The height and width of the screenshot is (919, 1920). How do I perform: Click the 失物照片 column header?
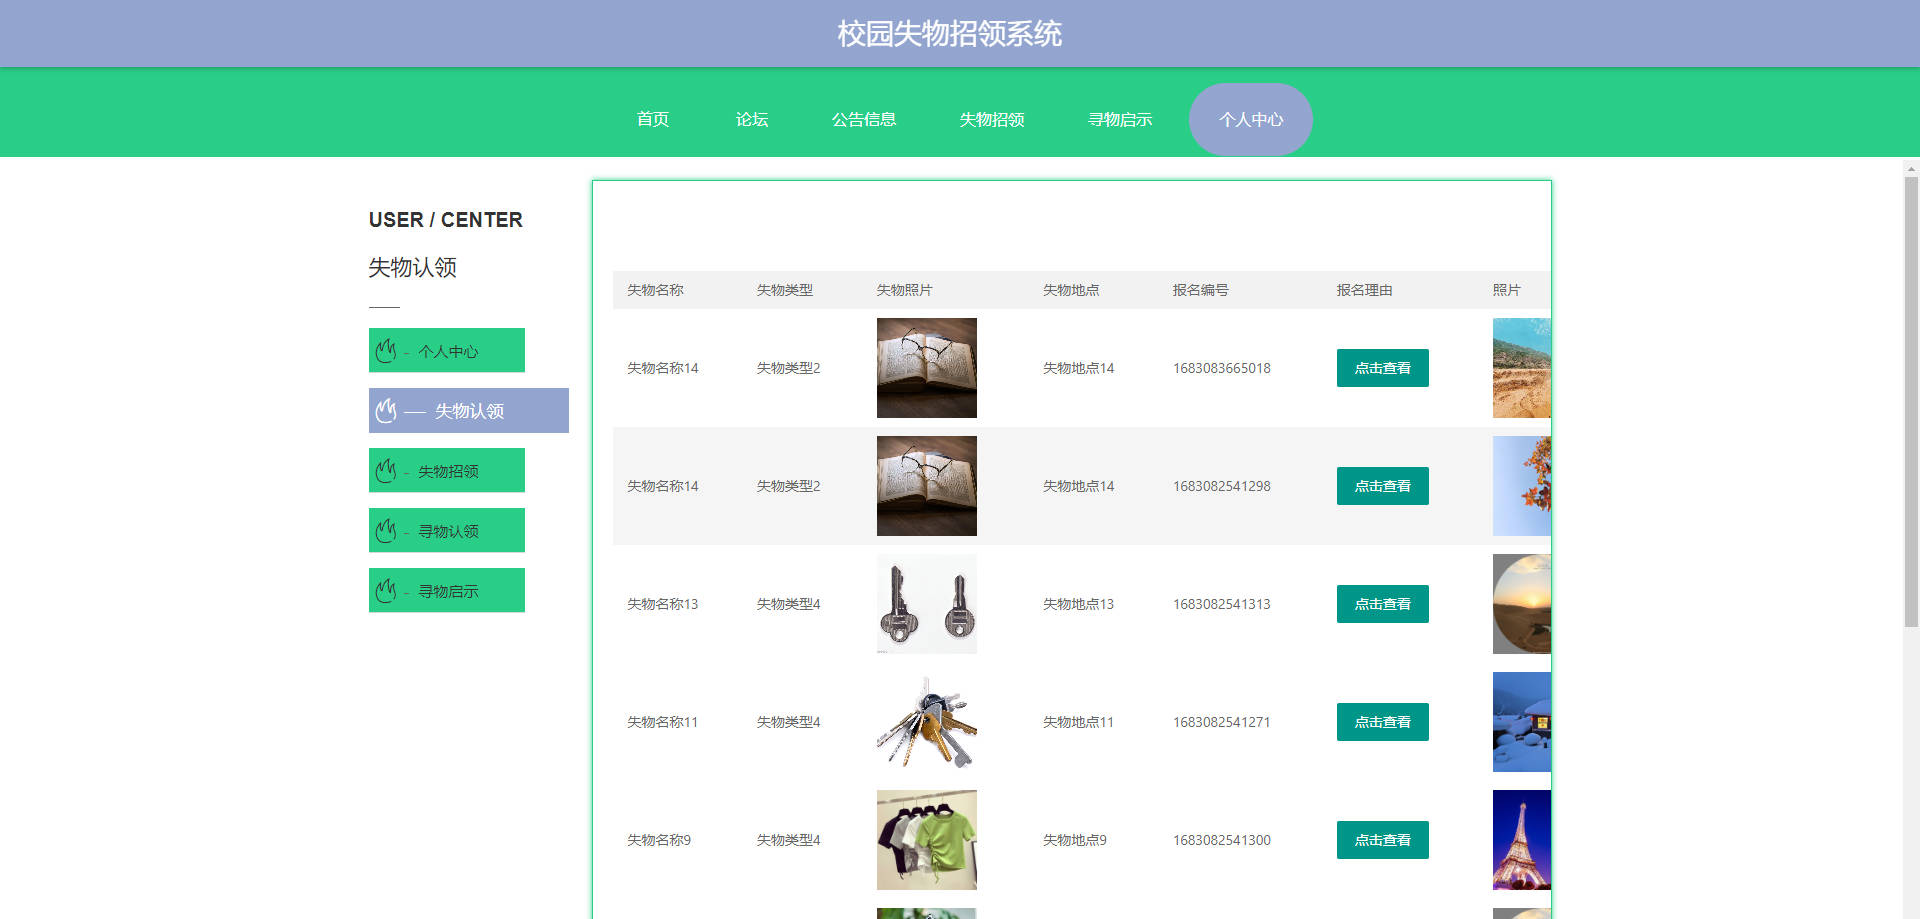(x=905, y=290)
